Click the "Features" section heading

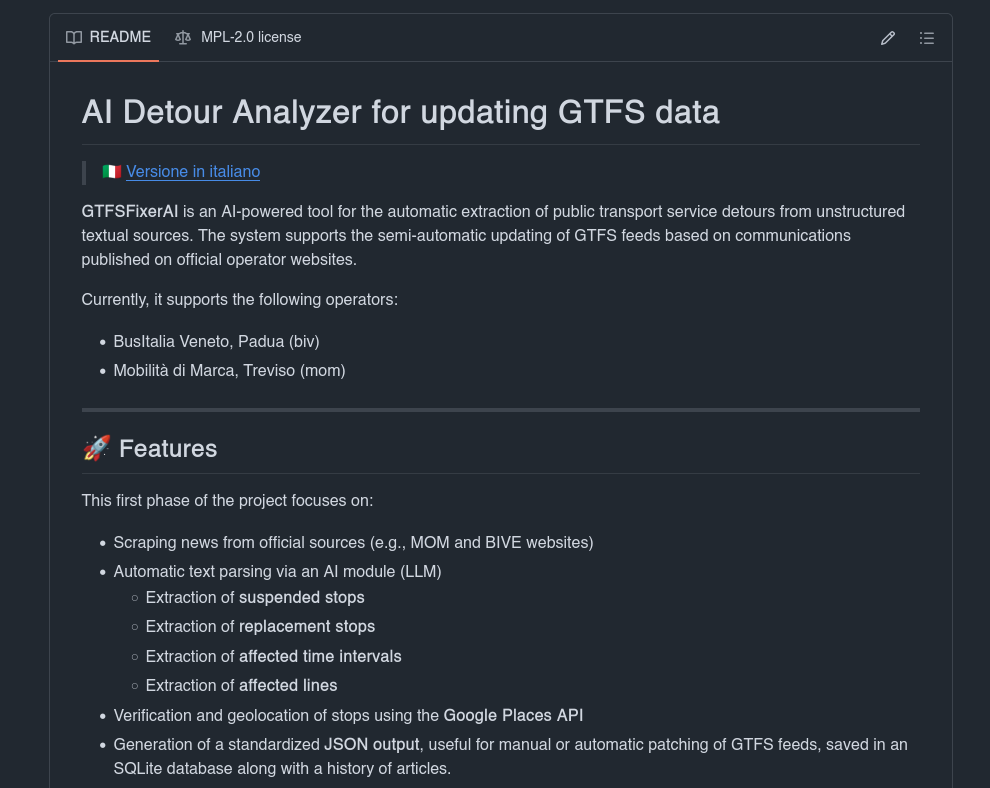click(x=167, y=448)
